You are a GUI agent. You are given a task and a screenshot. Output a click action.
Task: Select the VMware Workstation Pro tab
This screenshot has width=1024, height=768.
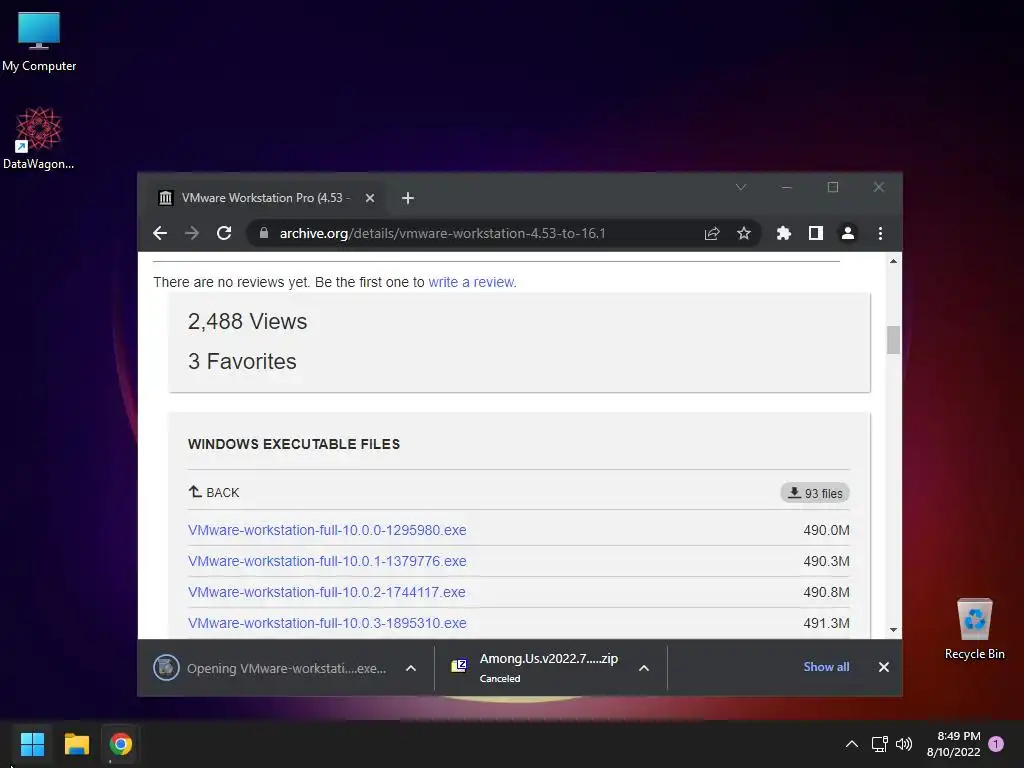click(264, 198)
